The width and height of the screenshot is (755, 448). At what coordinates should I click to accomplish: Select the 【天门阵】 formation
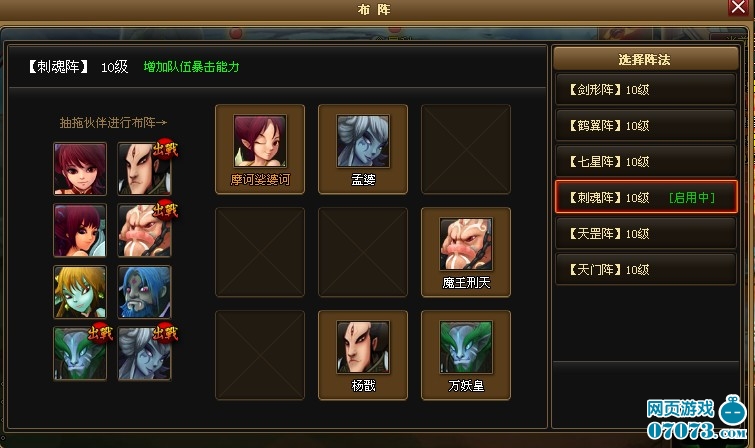point(646,269)
